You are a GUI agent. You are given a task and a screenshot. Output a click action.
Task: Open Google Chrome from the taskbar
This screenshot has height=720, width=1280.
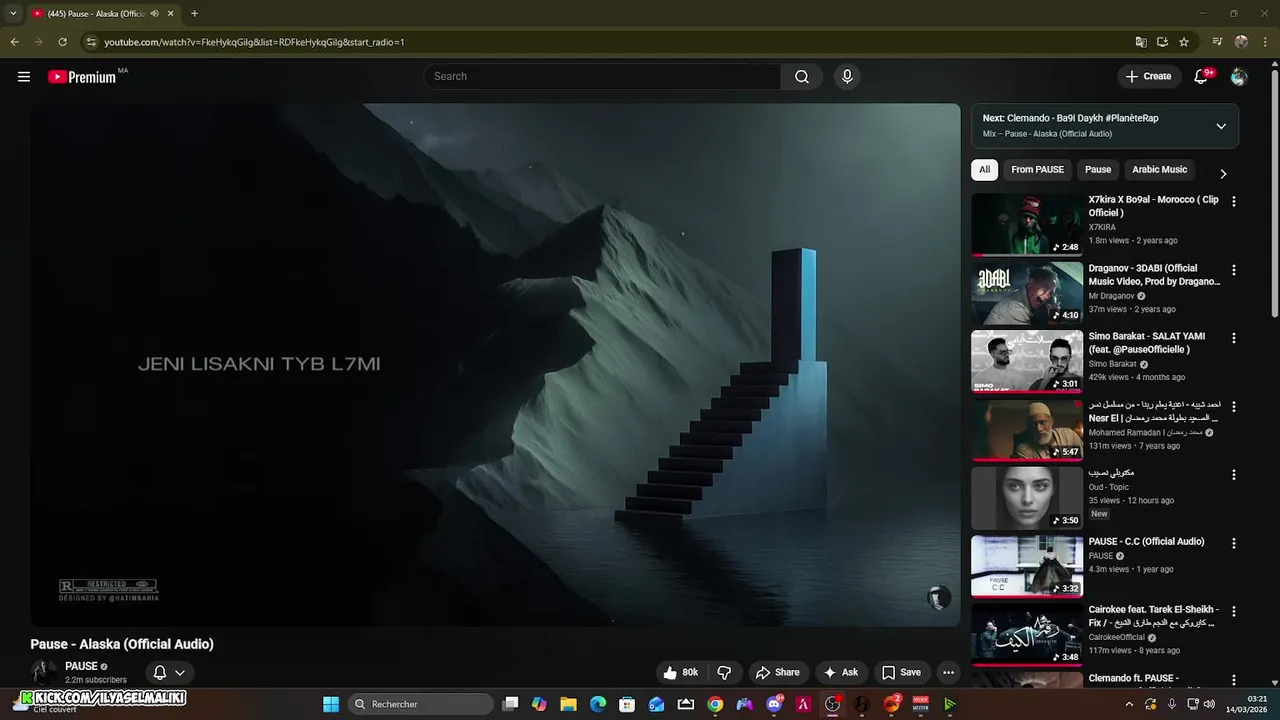coord(715,705)
